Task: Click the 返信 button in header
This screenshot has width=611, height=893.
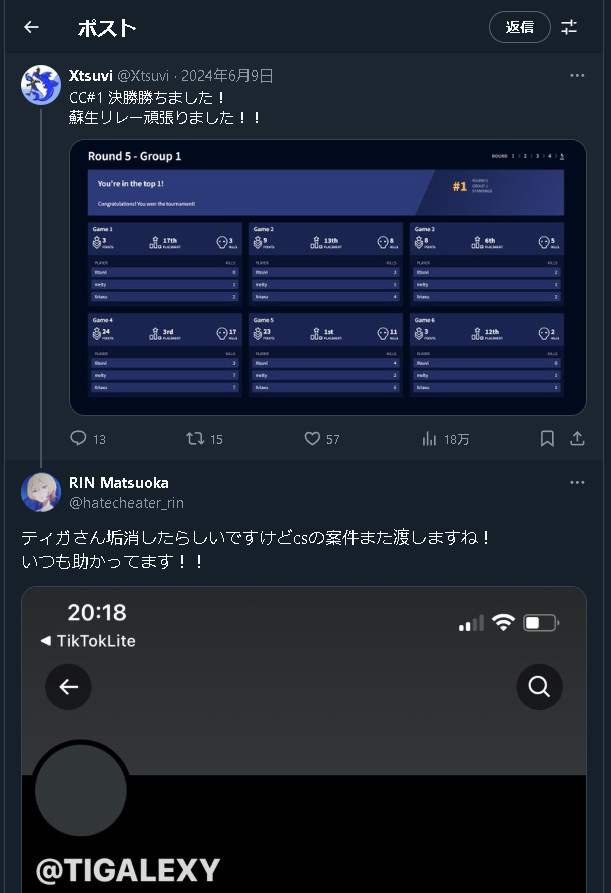Action: [x=519, y=27]
